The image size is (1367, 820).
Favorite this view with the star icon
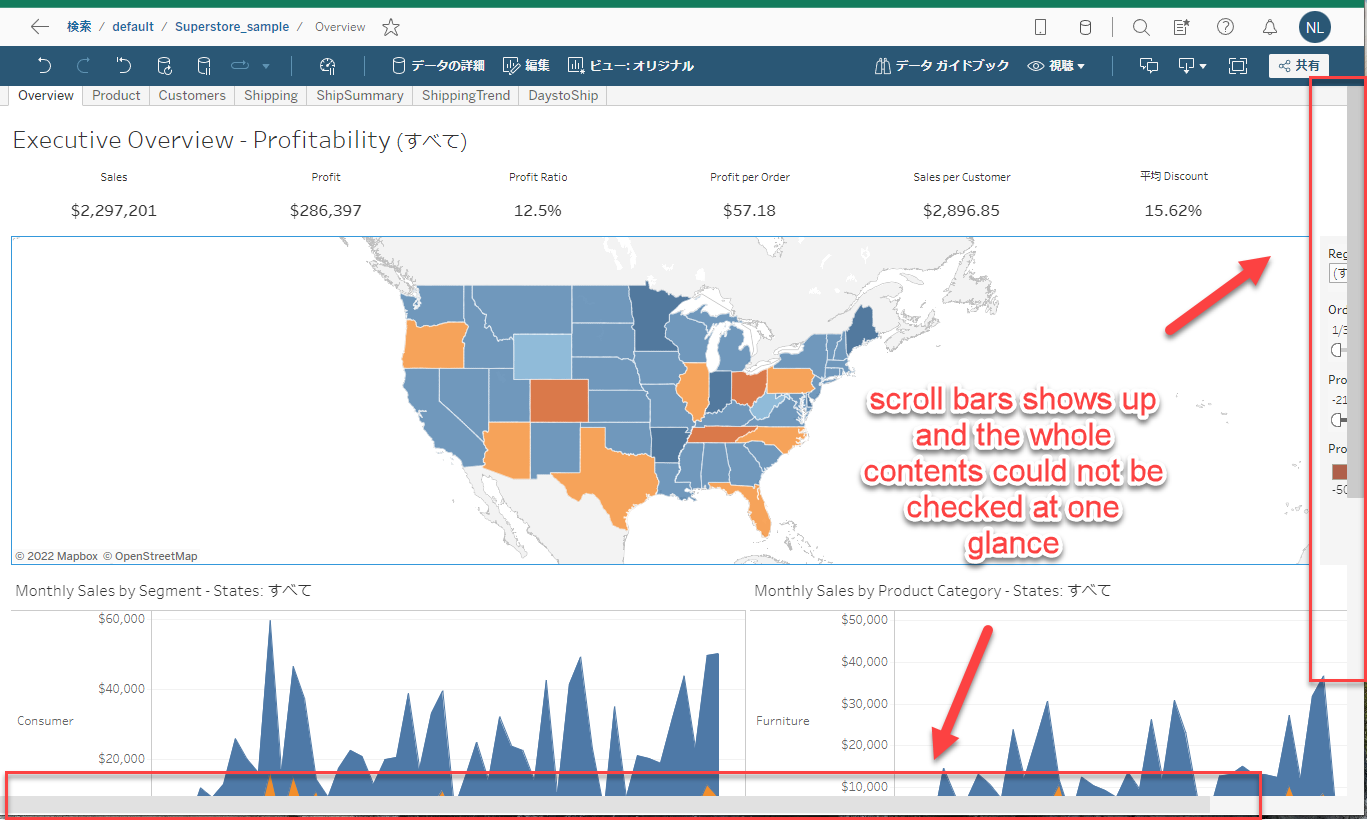coord(391,27)
